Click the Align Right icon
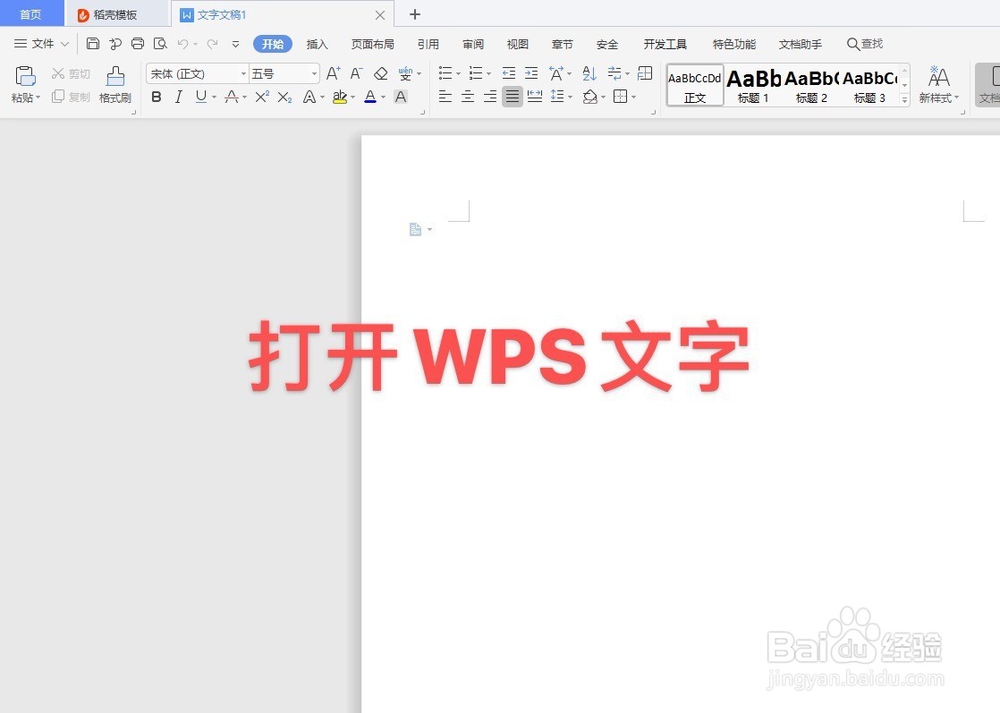Screen dimensions: 1000x713 [x=490, y=97]
